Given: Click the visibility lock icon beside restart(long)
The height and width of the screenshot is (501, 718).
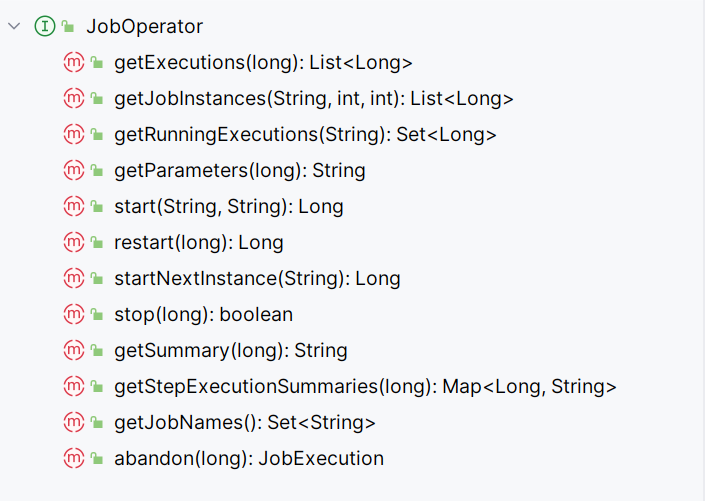Looking at the screenshot, I should [x=97, y=242].
